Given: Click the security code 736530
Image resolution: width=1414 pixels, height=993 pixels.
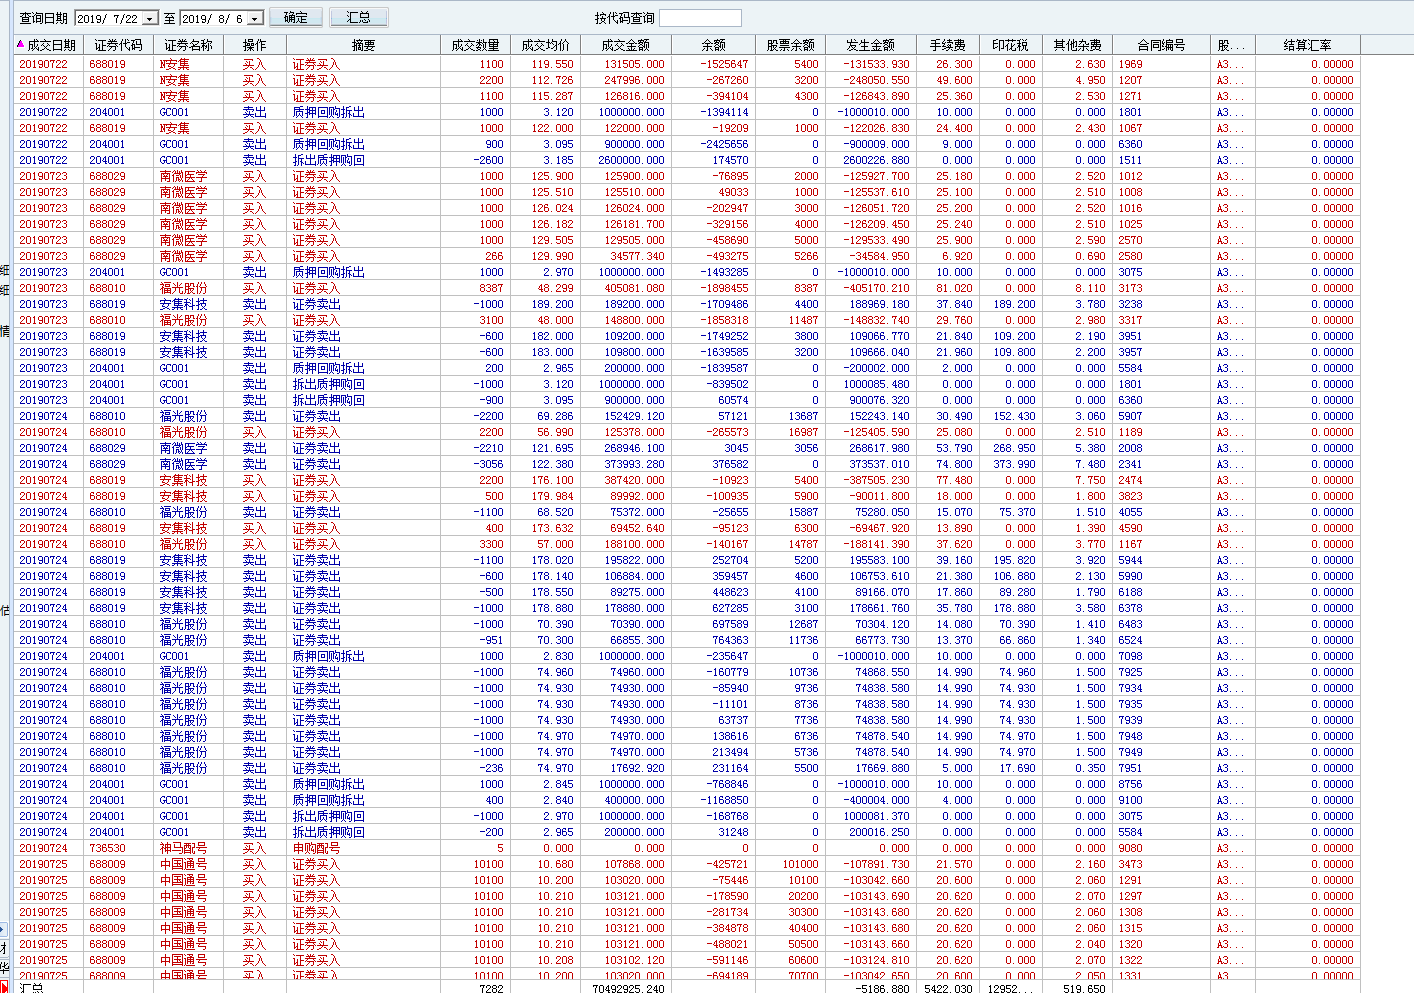Looking at the screenshot, I should click(107, 848).
